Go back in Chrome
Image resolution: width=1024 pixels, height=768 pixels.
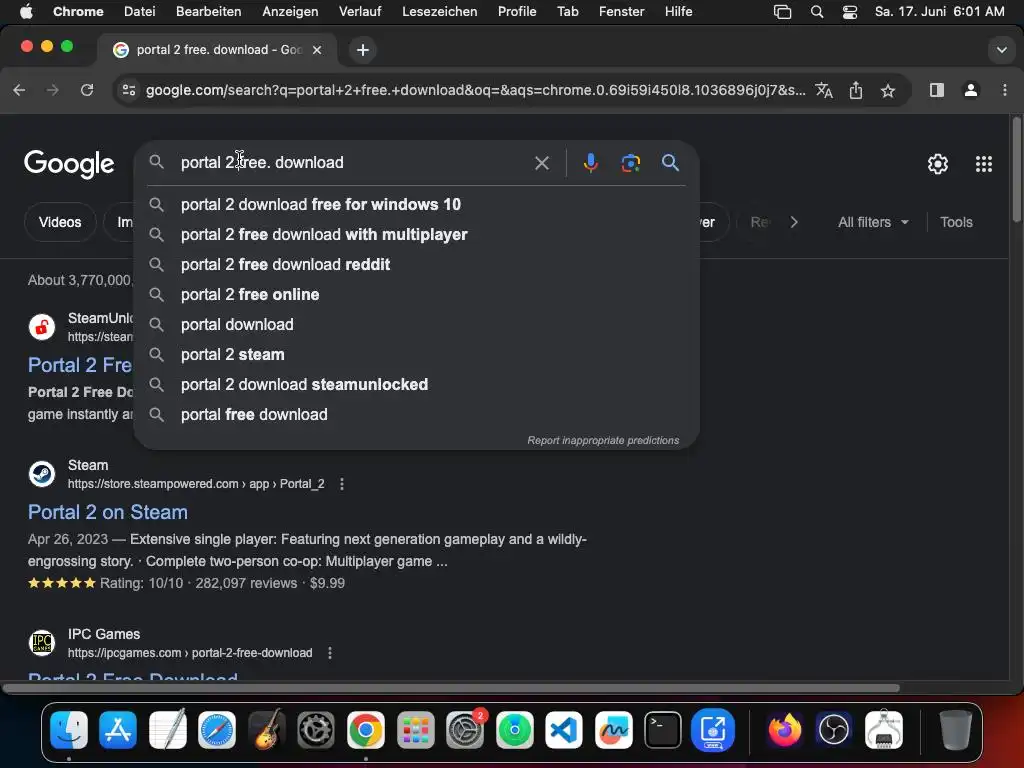[20, 90]
